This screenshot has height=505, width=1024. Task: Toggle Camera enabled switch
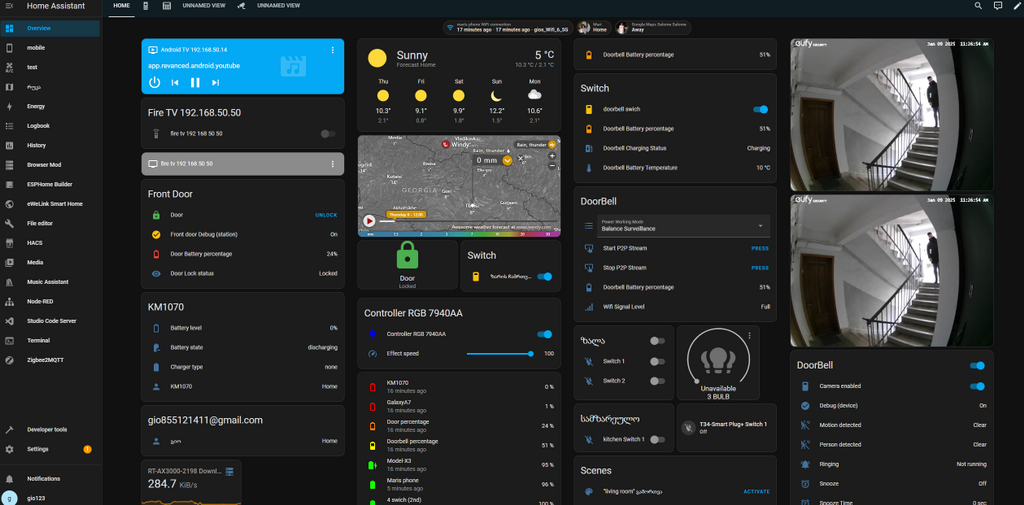[977, 386]
